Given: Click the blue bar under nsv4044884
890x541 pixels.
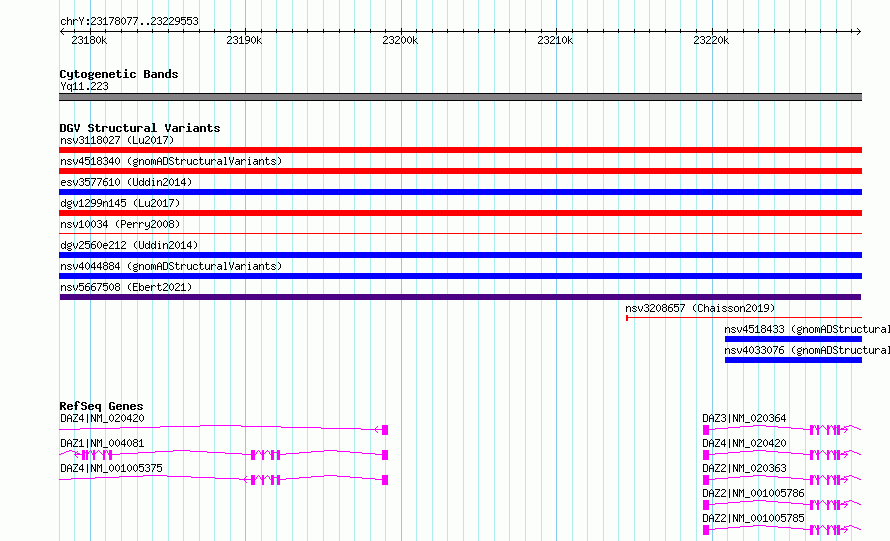Looking at the screenshot, I should (x=460, y=276).
